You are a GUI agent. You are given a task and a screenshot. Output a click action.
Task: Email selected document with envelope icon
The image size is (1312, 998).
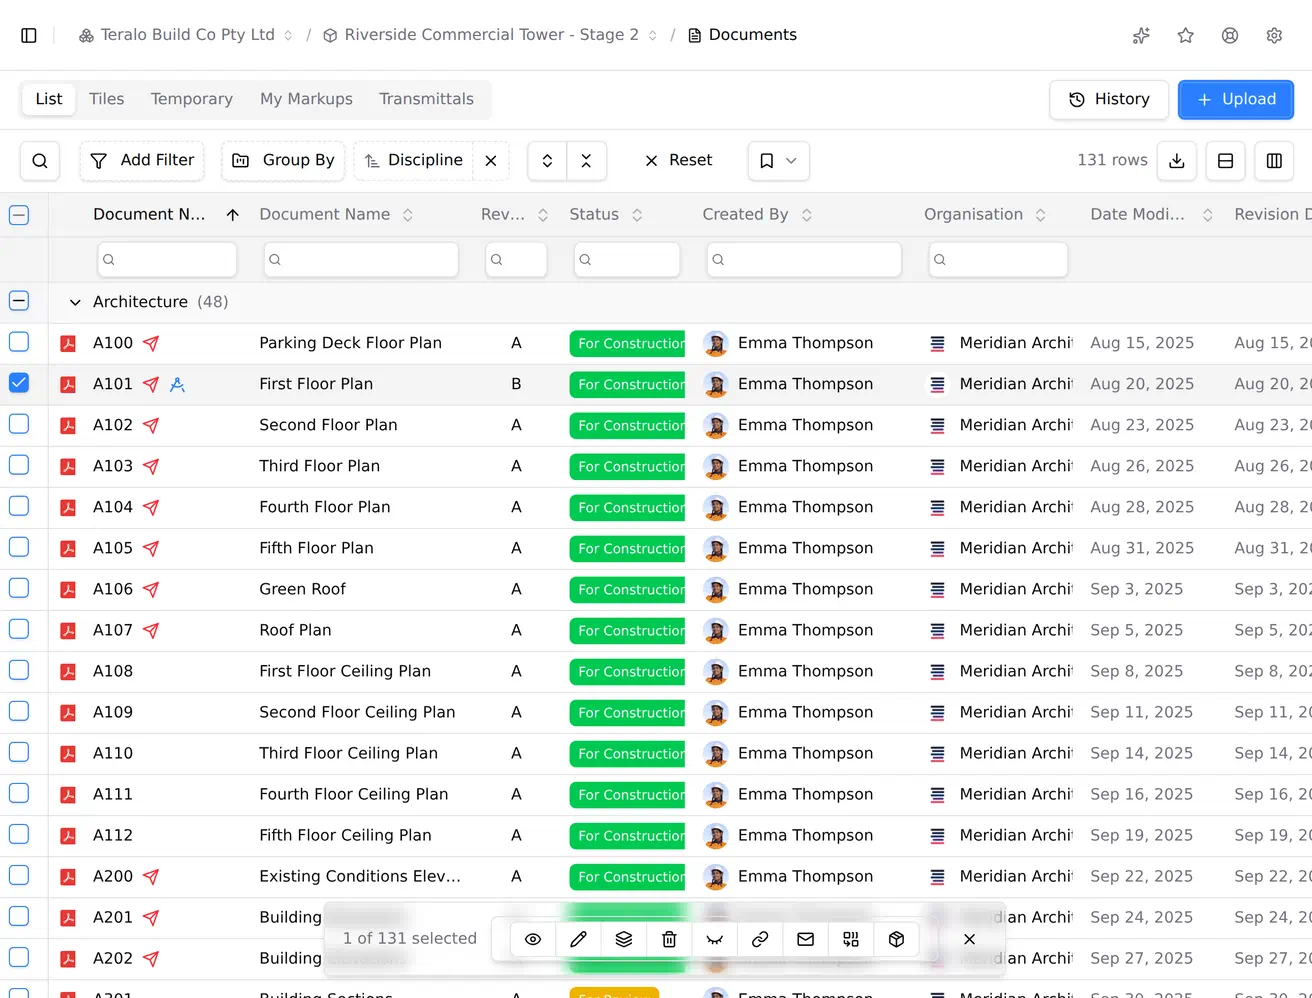pos(806,939)
